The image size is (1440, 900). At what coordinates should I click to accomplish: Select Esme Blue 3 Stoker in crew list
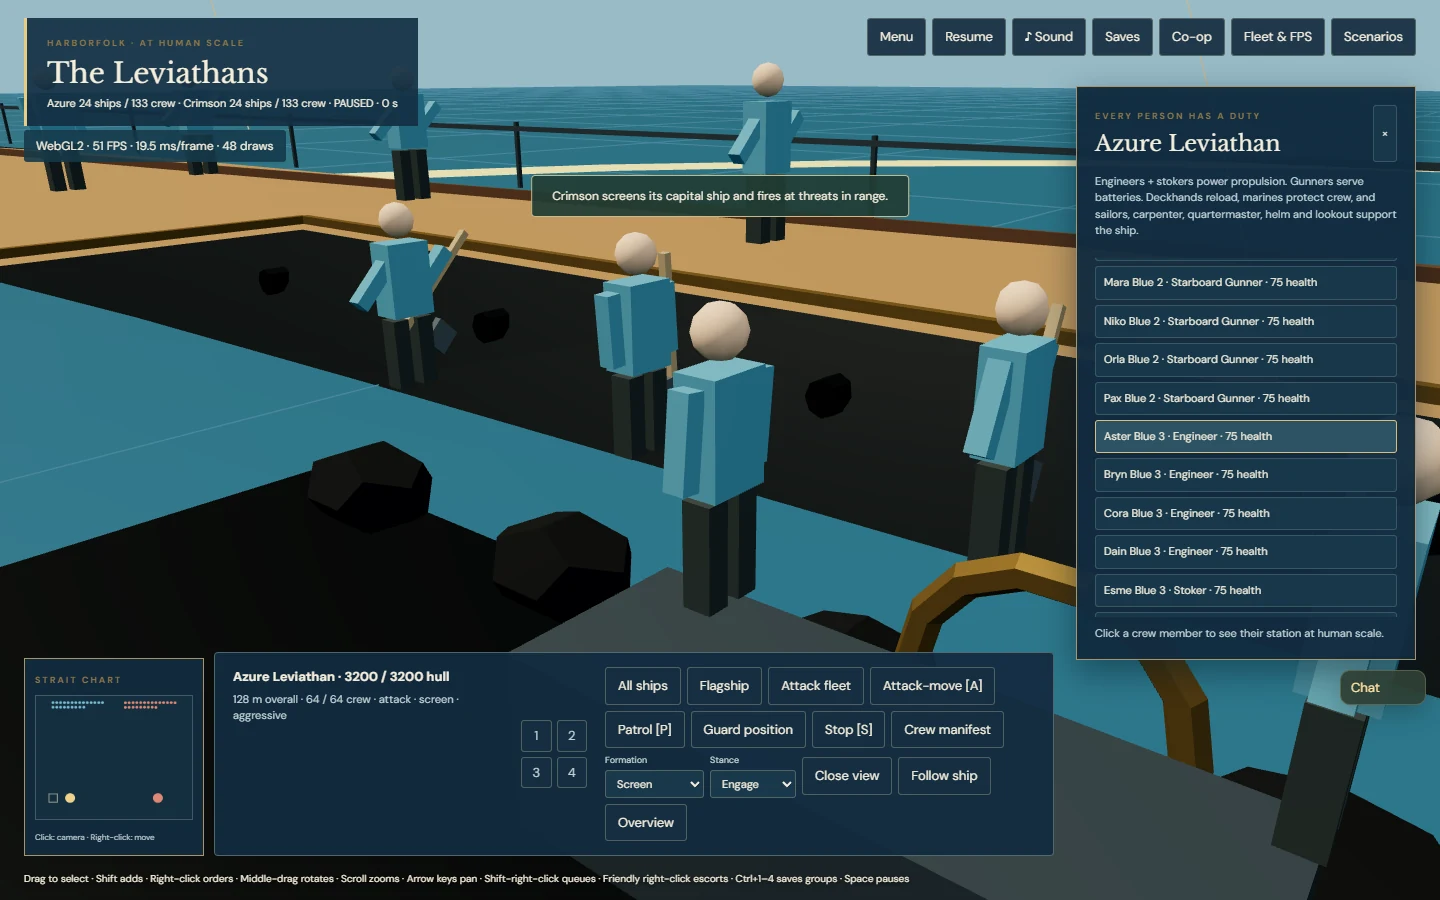[x=1245, y=590]
